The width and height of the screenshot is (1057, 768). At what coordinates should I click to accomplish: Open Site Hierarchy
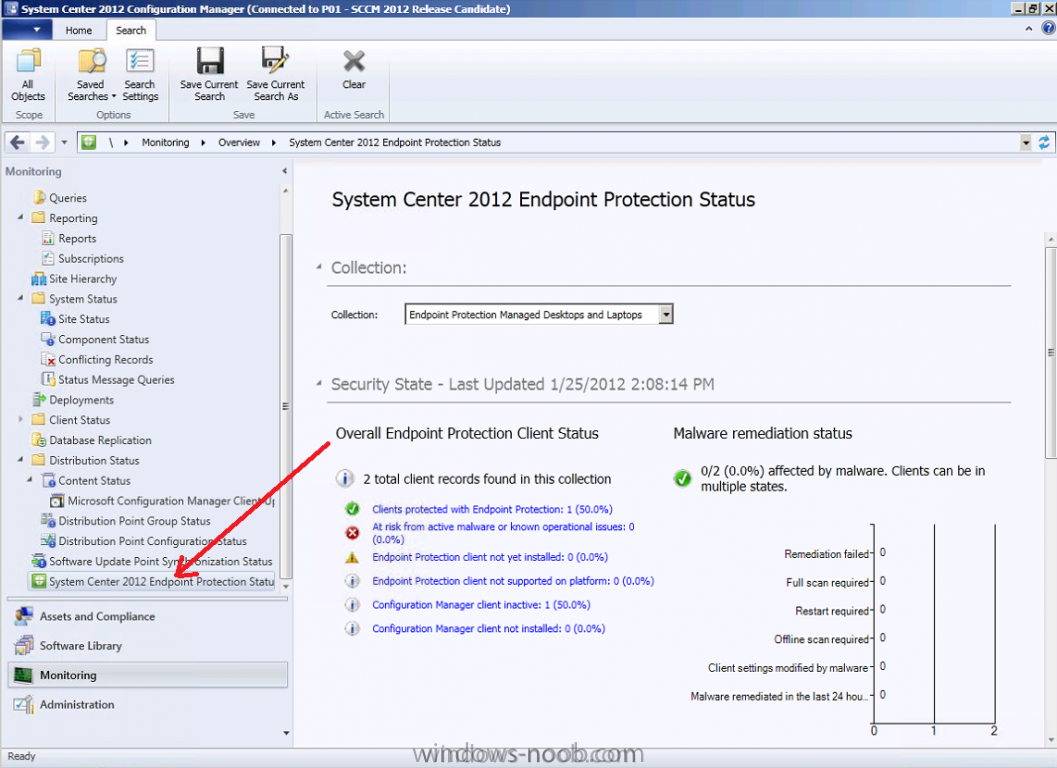pyautogui.click(x=82, y=278)
